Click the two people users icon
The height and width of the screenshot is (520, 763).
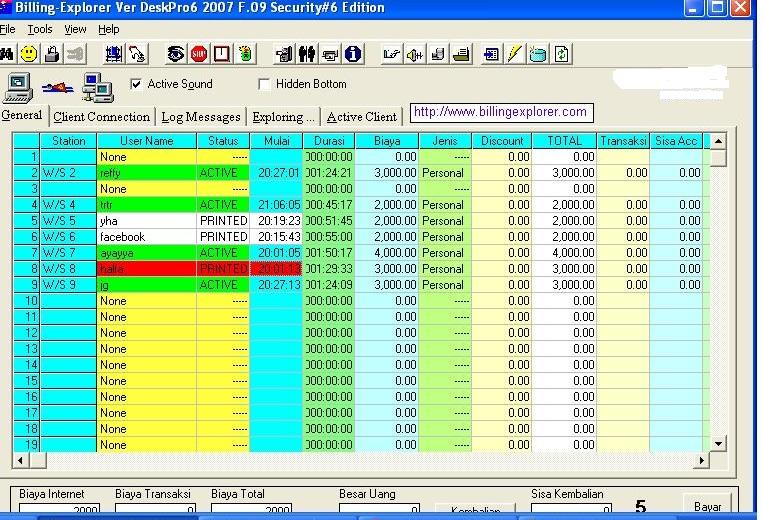click(x=307, y=54)
